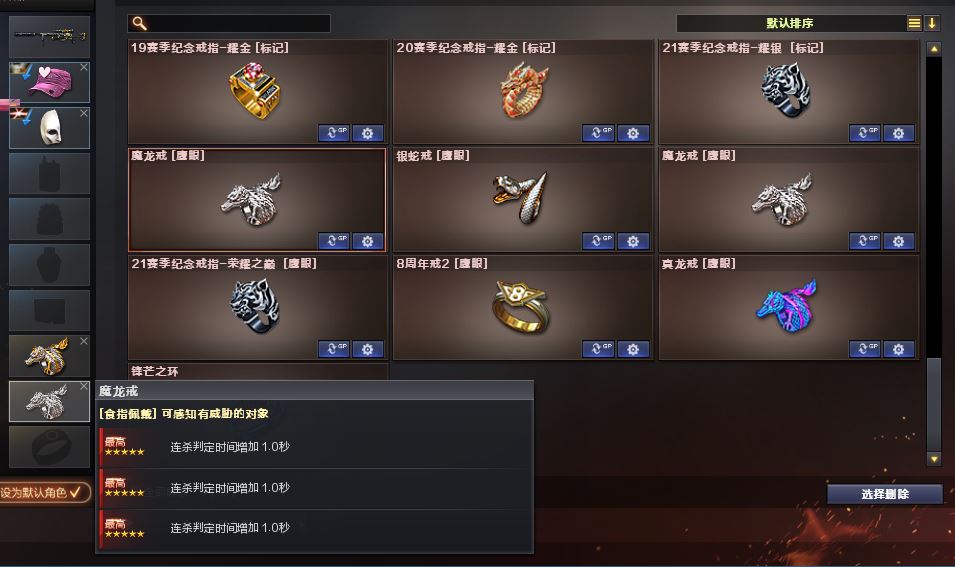This screenshot has width=955, height=567.
Task: Open gear icon on 21赛季纪念戒指-耀银
Action: 898,133
